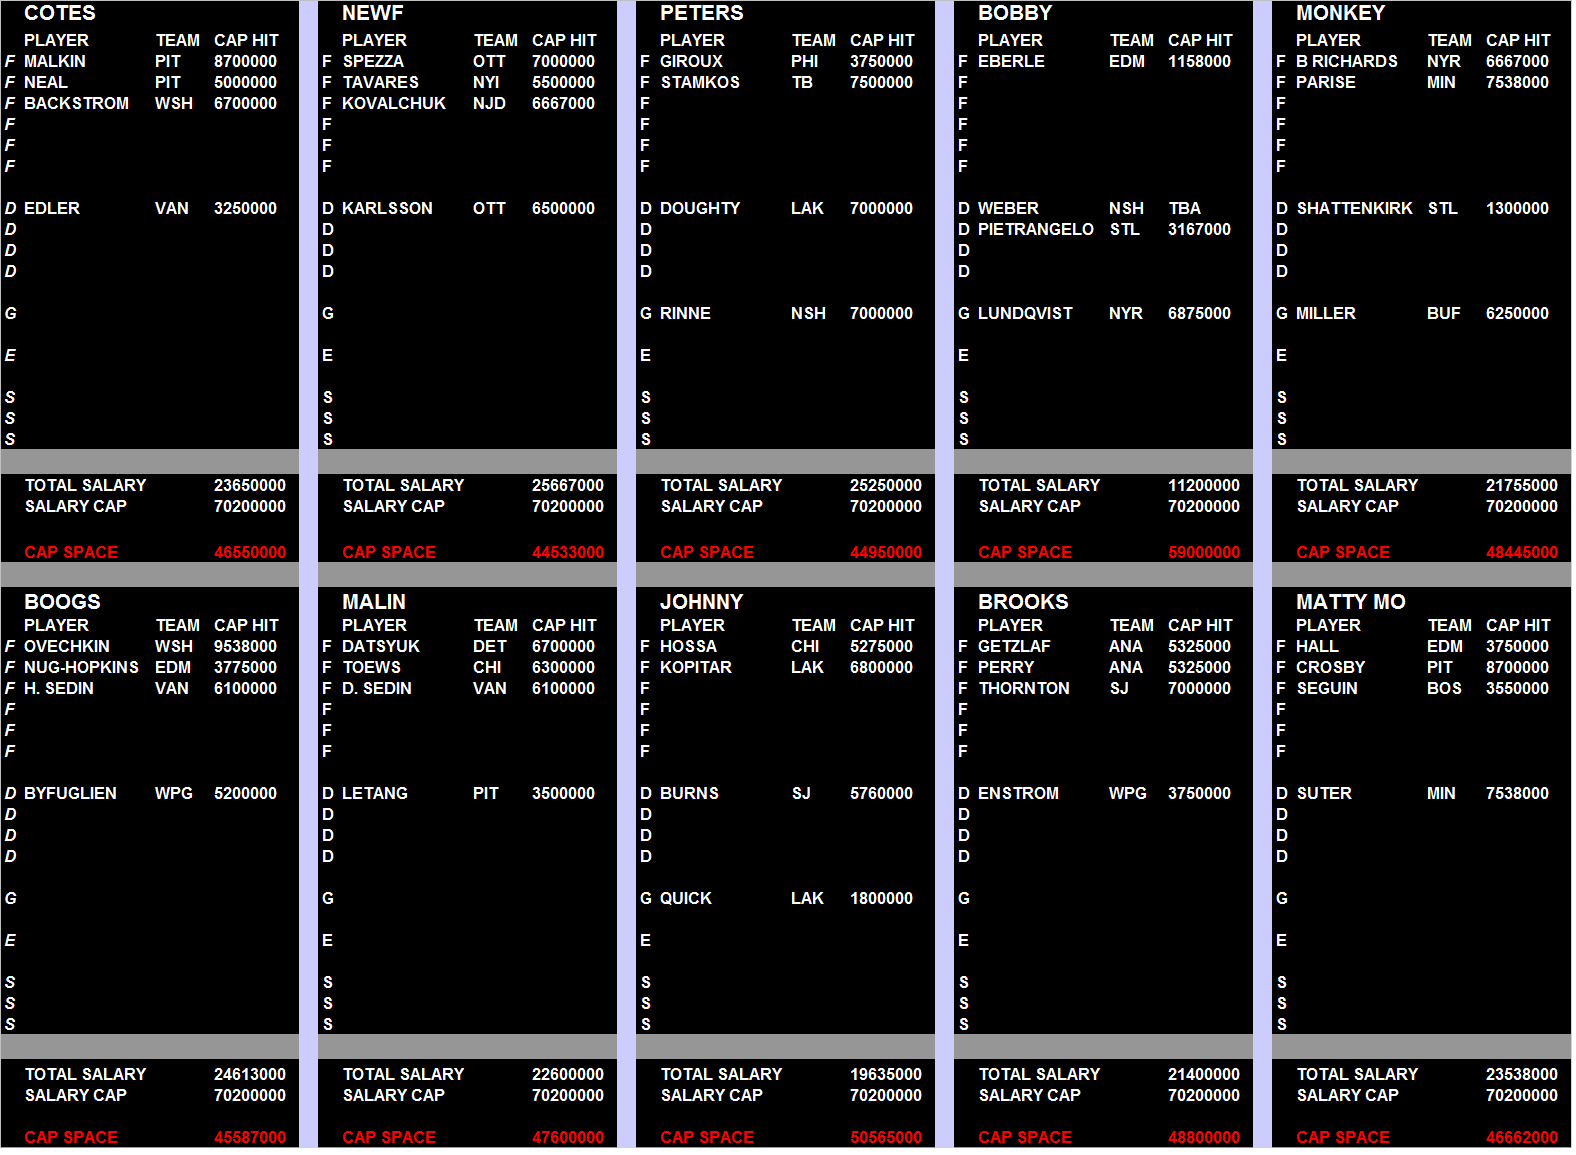Select STAMKOS in the PETERS roster
1576x1155 pixels.
pyautogui.click(x=700, y=82)
